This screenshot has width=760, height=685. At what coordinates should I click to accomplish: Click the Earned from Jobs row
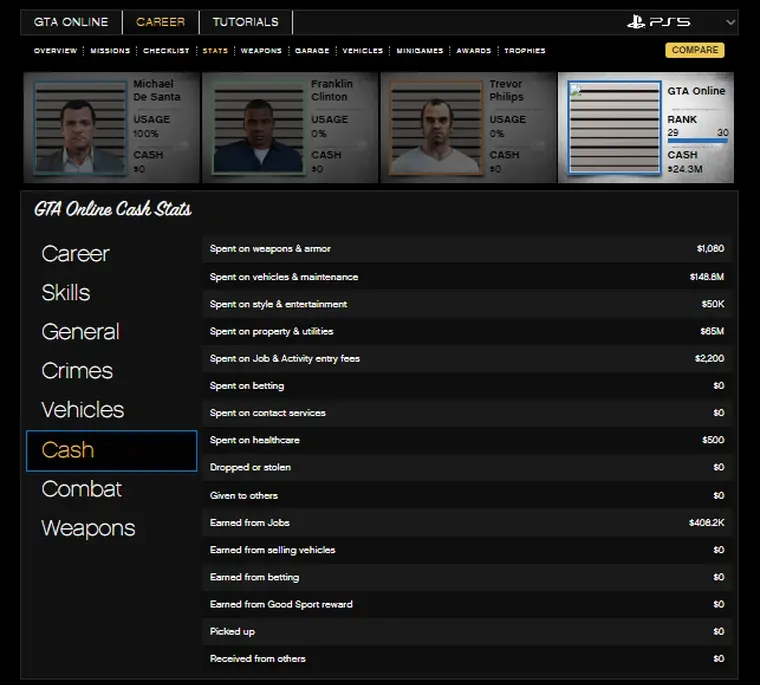pos(467,522)
